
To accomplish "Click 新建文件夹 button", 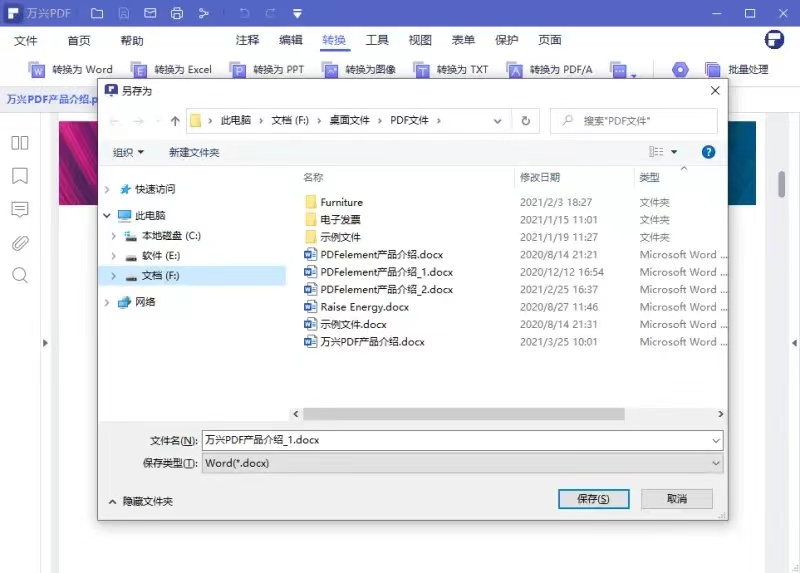I will point(194,152).
